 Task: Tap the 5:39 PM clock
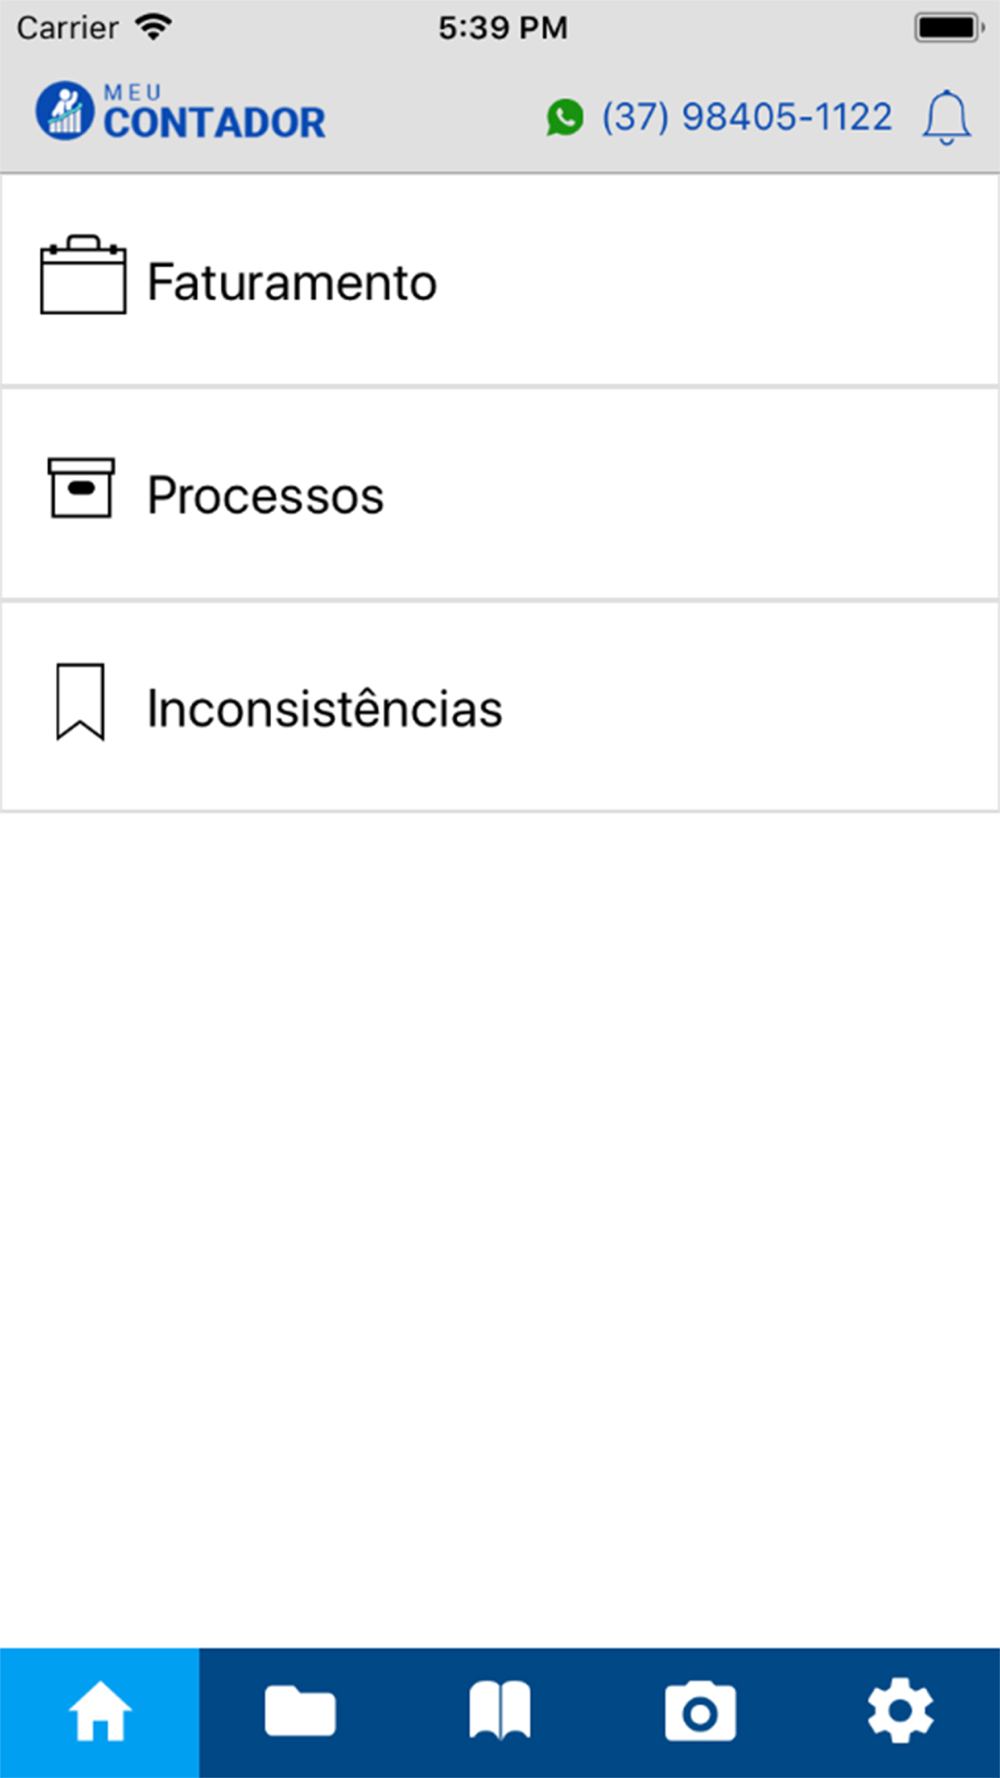pos(502,27)
